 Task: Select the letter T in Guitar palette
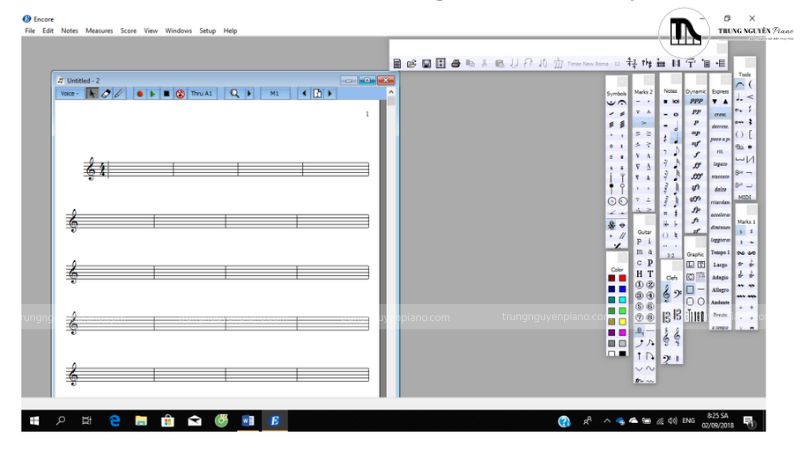coord(651,274)
